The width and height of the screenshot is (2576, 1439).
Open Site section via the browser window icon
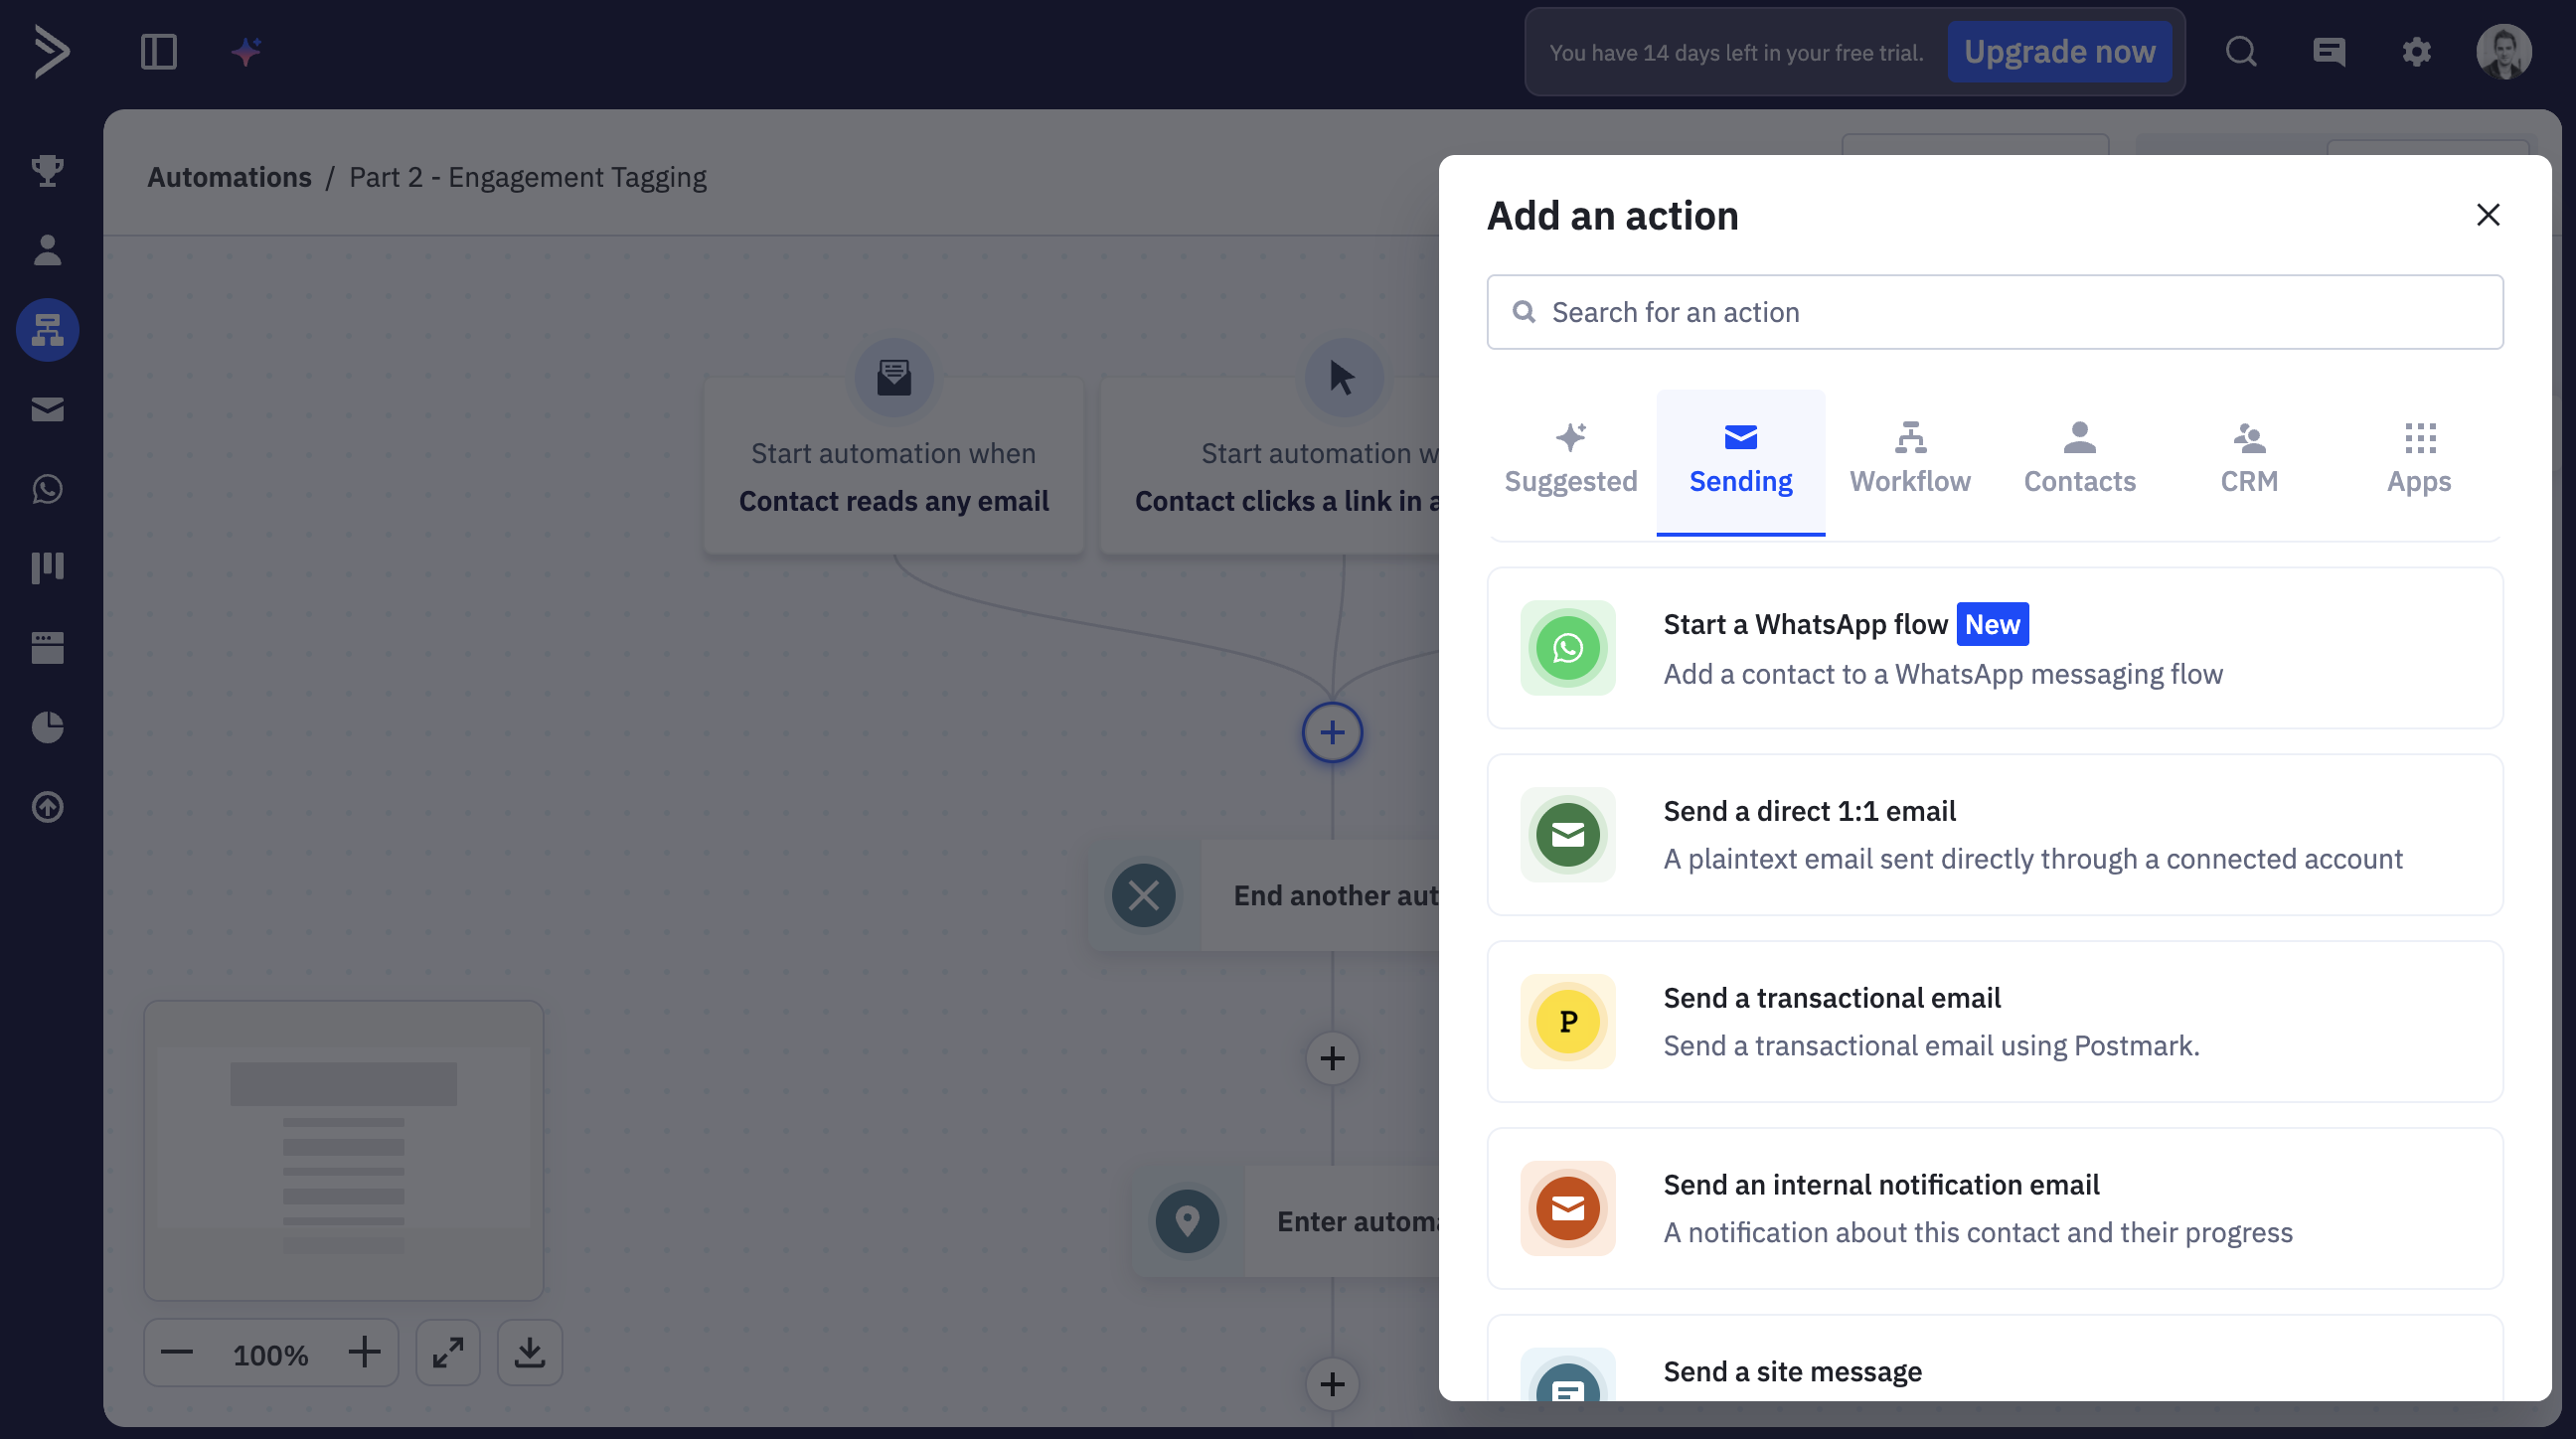pyautogui.click(x=47, y=647)
